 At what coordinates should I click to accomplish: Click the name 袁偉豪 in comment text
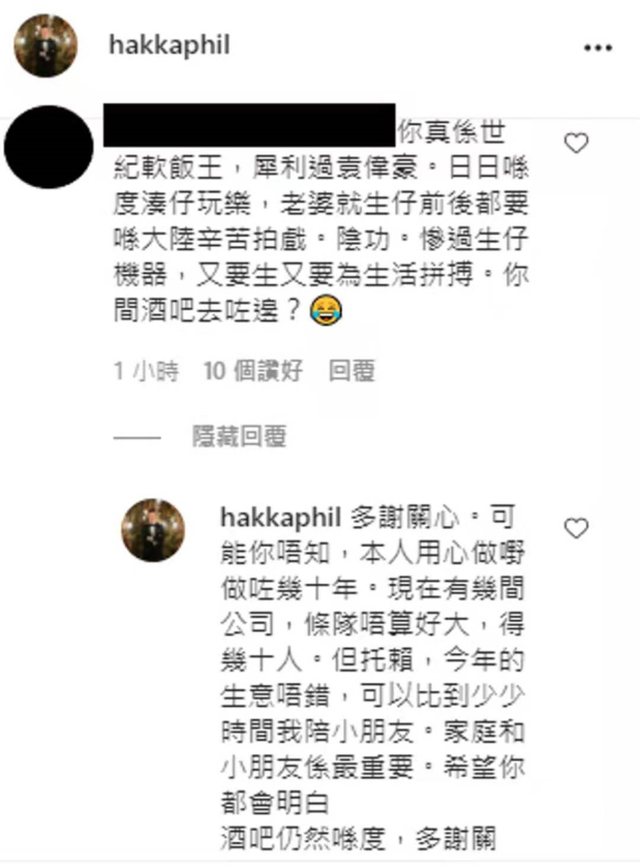(375, 168)
